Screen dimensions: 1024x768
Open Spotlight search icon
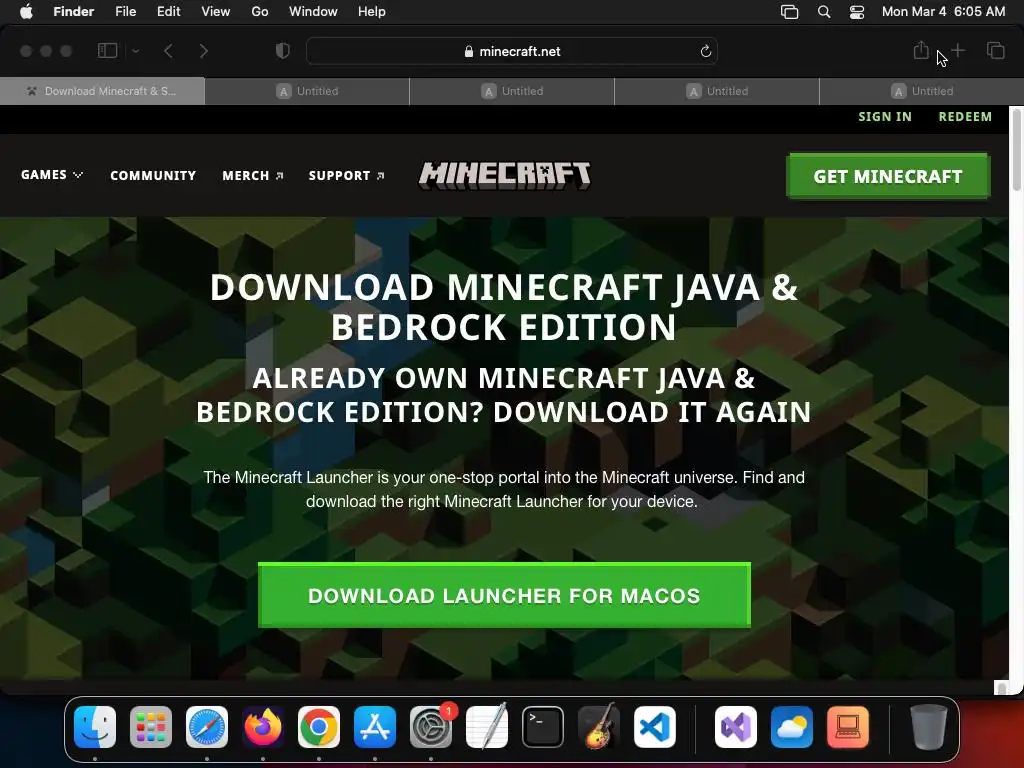(x=824, y=12)
